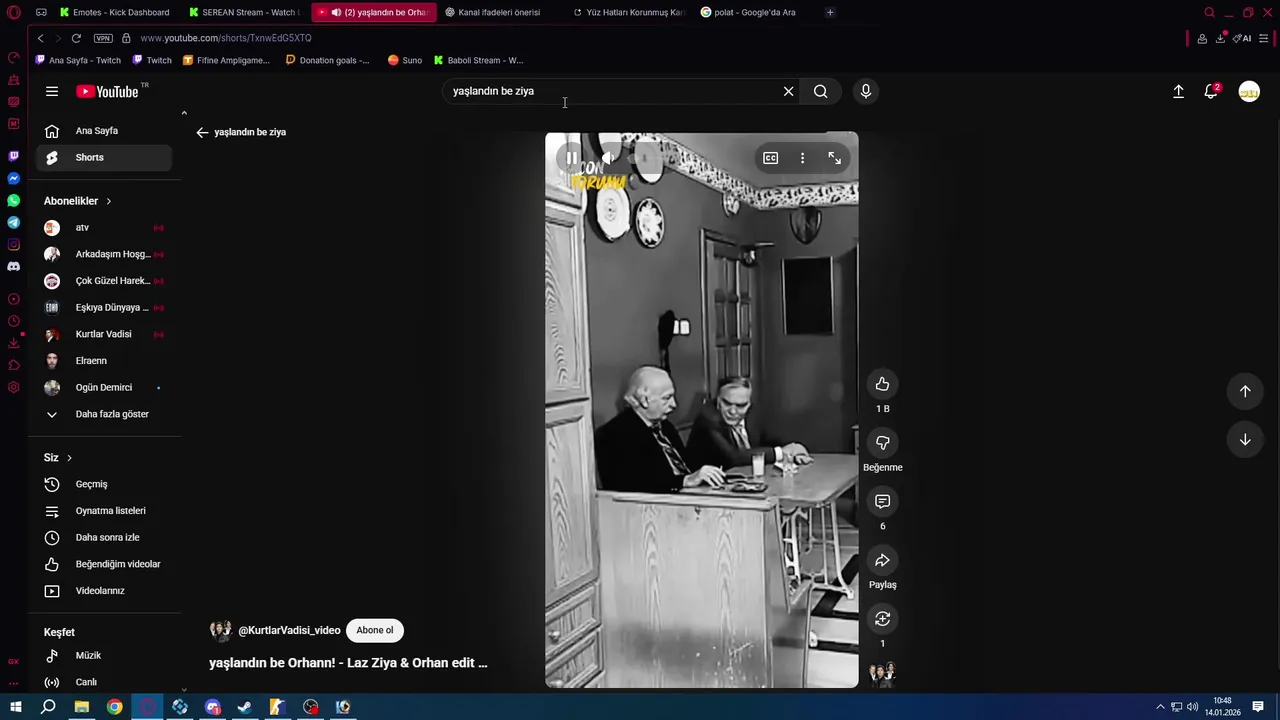Mute the Shorts video volume

pos(607,158)
